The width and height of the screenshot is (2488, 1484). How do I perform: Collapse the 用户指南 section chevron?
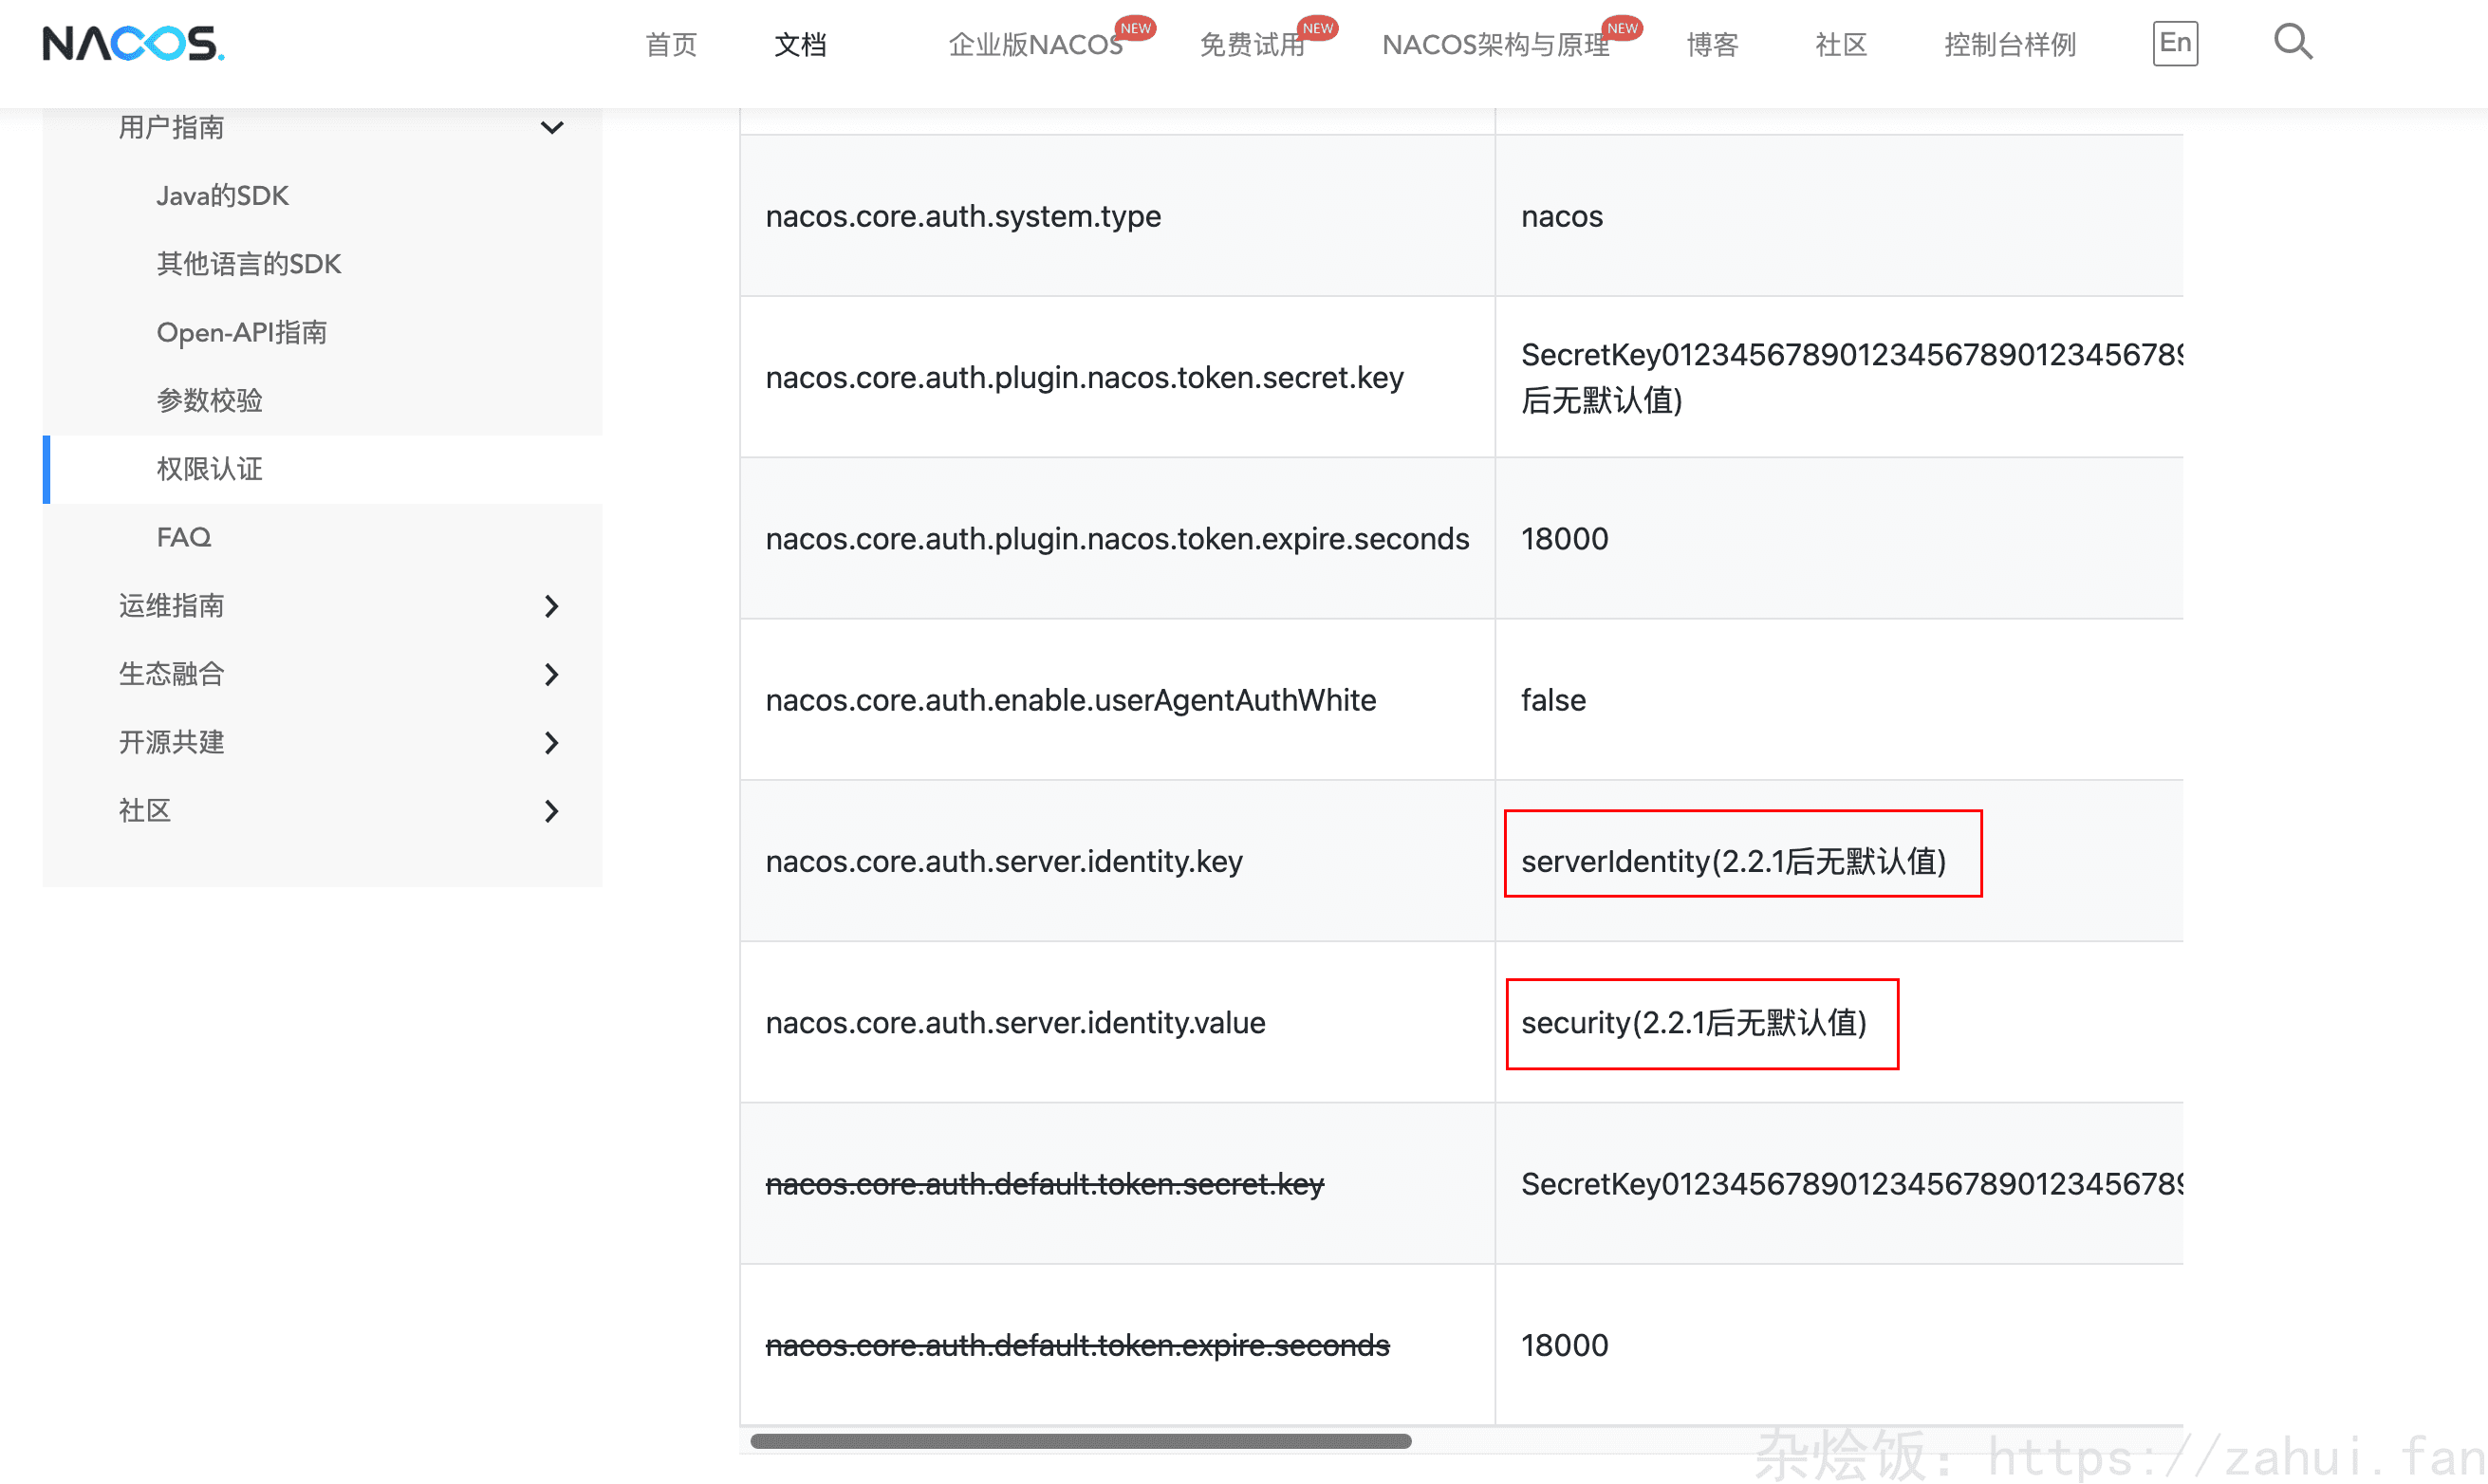point(551,127)
